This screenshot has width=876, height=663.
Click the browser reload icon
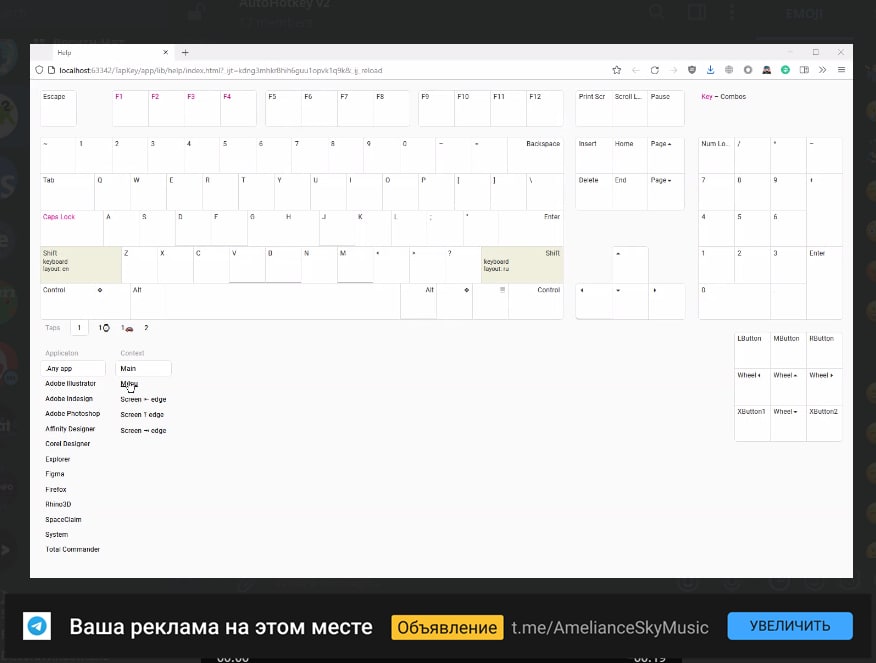point(654,70)
